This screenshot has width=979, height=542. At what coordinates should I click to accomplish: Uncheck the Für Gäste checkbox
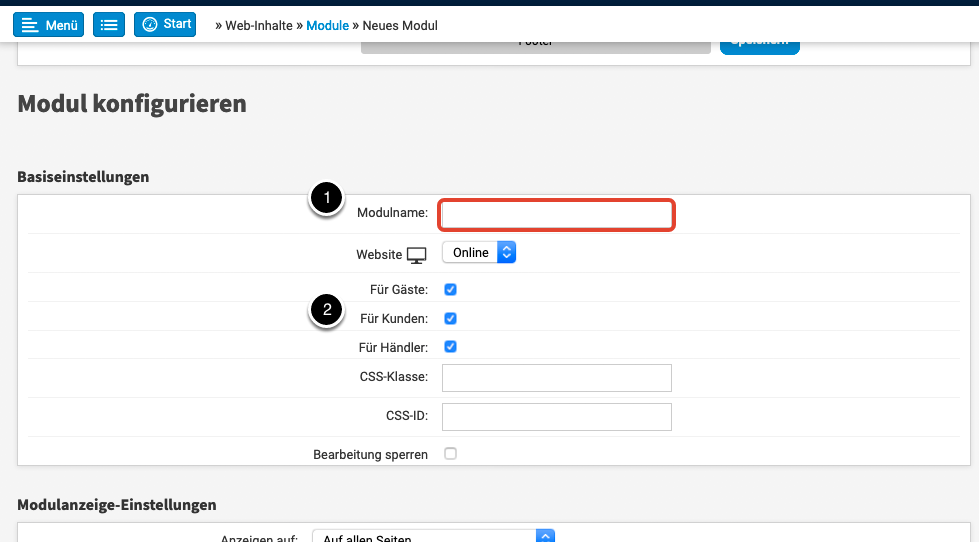(450, 290)
